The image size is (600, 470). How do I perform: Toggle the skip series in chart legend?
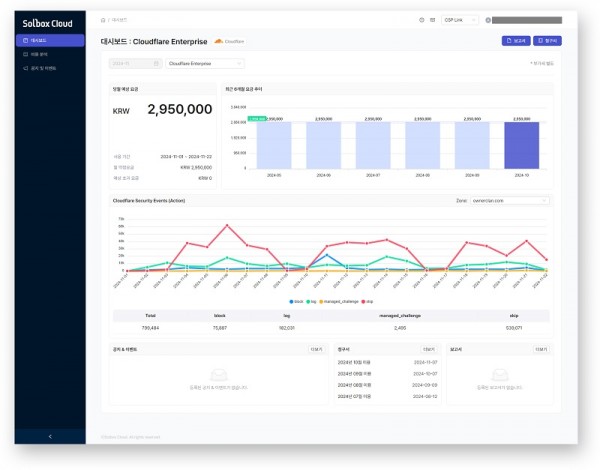367,302
